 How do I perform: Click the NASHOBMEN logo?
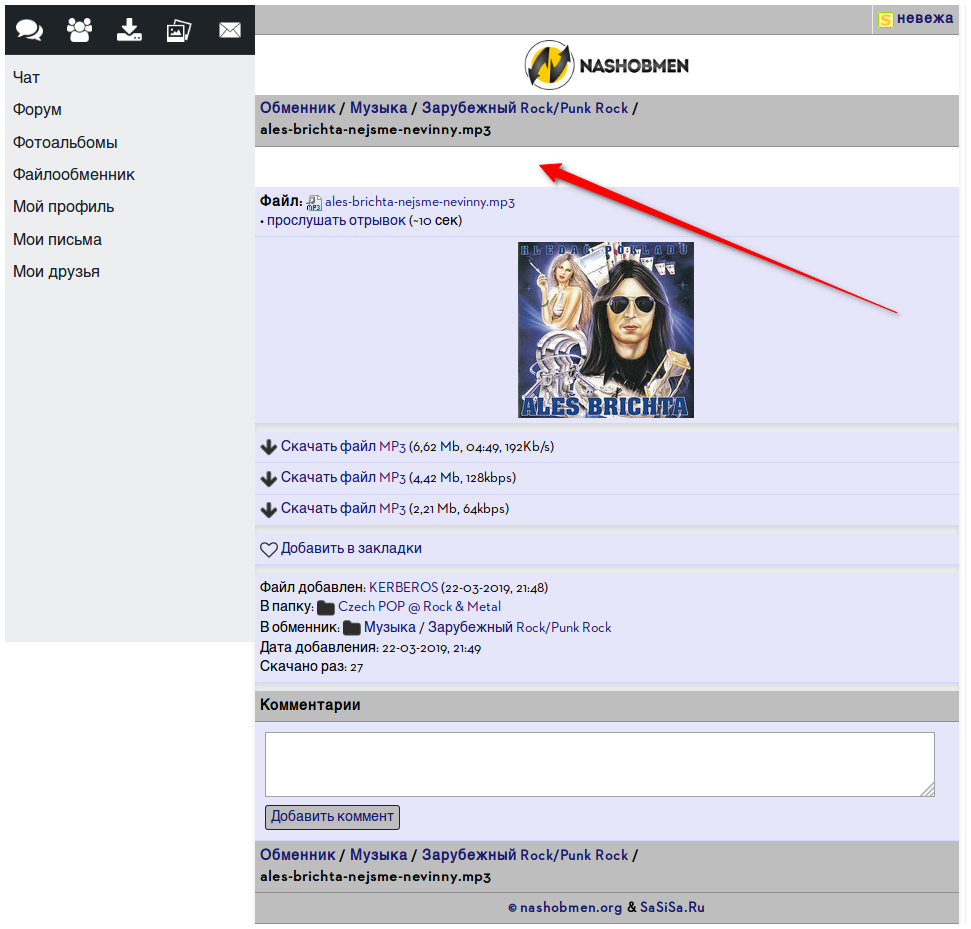(x=606, y=64)
